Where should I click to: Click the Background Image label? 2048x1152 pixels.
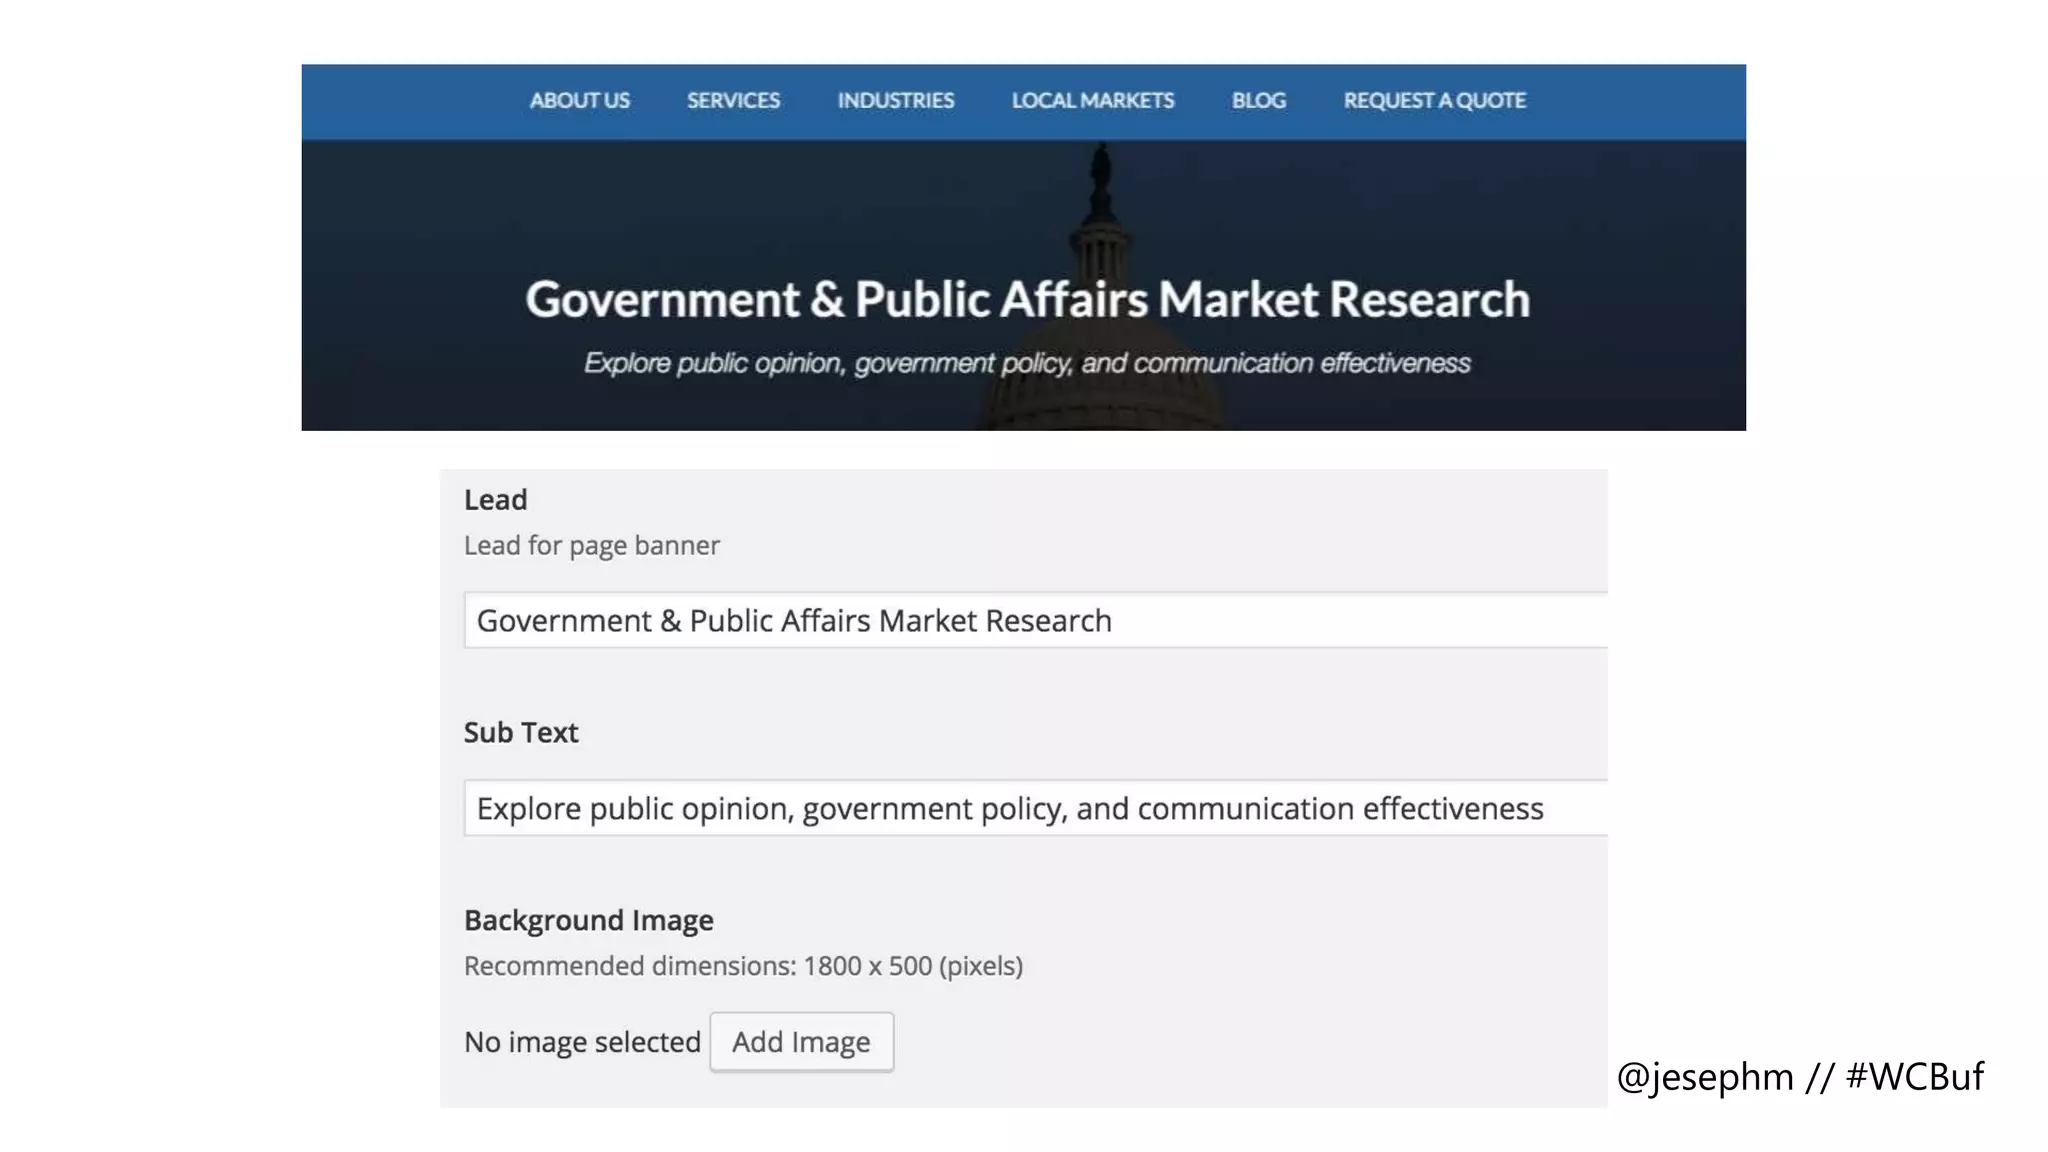(x=588, y=920)
